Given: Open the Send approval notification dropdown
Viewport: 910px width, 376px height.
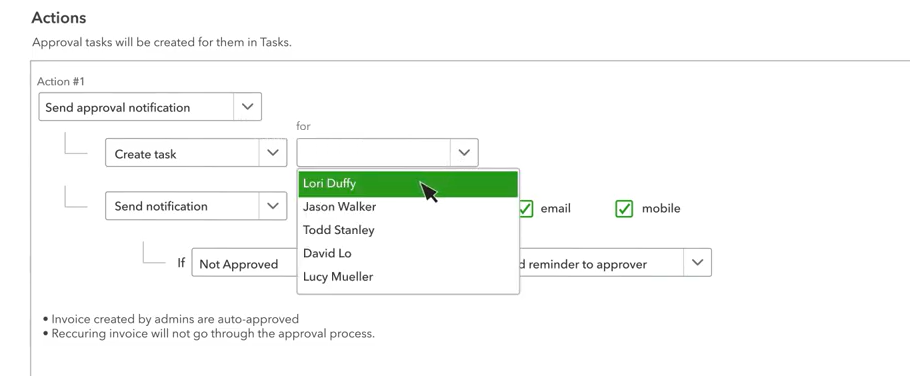Looking at the screenshot, I should (x=150, y=107).
